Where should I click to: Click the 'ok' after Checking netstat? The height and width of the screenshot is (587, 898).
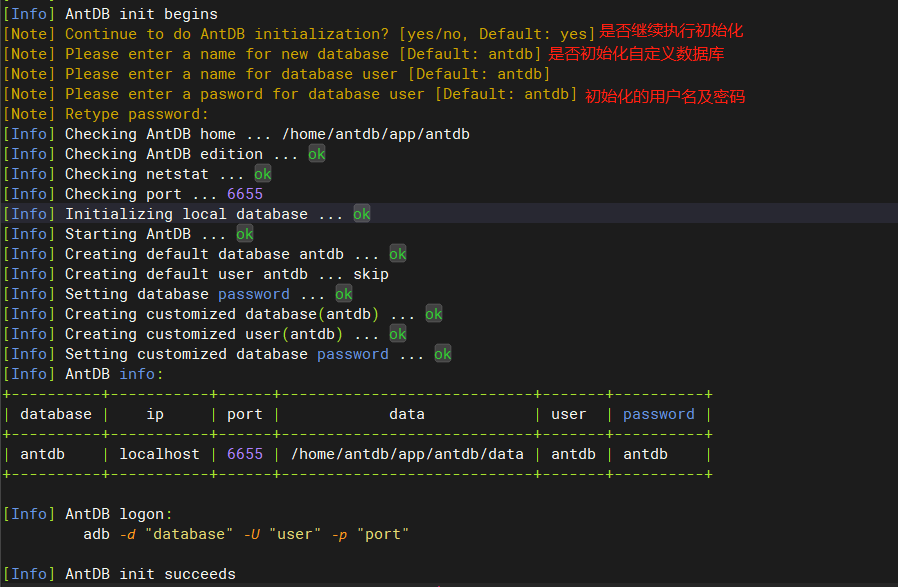coord(263,174)
